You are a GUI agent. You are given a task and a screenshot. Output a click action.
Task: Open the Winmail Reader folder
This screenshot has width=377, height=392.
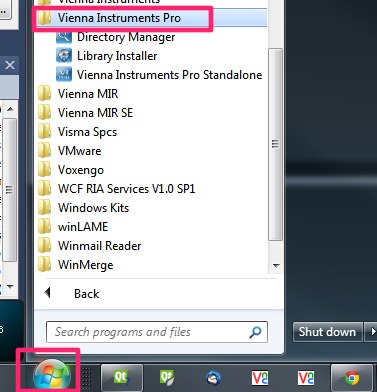89,246
